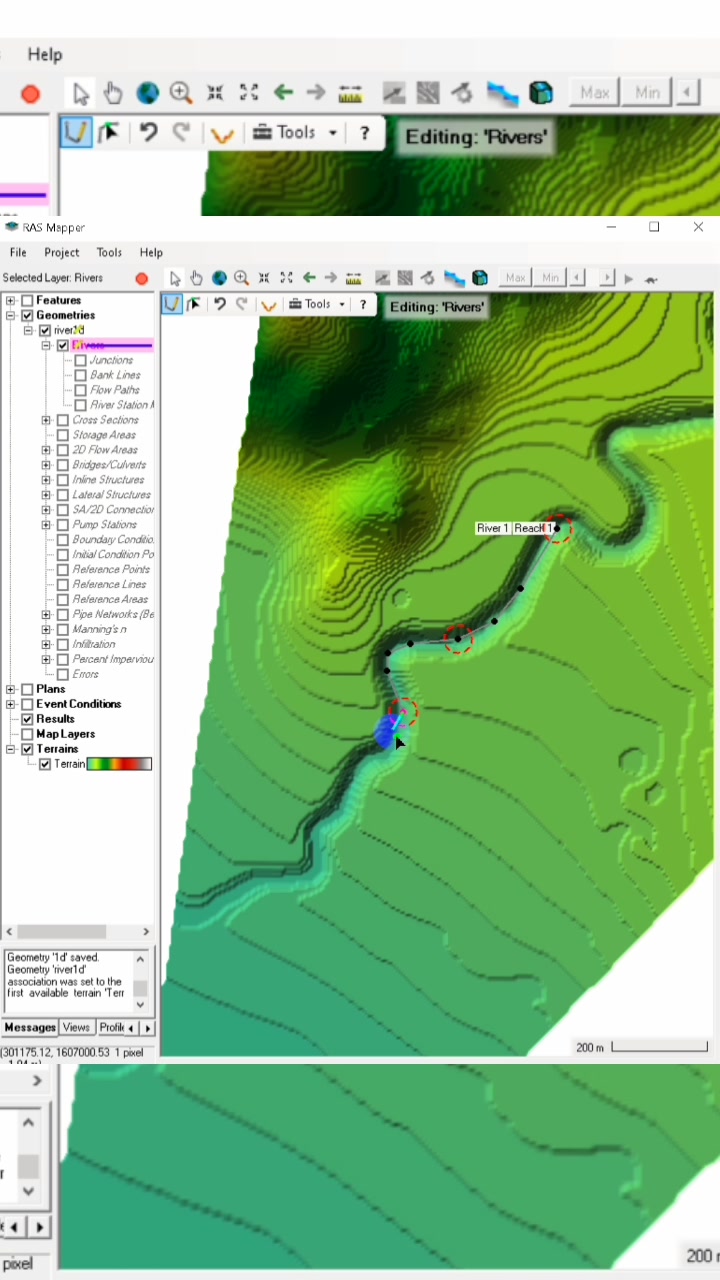The image size is (720, 1280).
Task: Switch to the Views tab
Action: click(76, 1027)
